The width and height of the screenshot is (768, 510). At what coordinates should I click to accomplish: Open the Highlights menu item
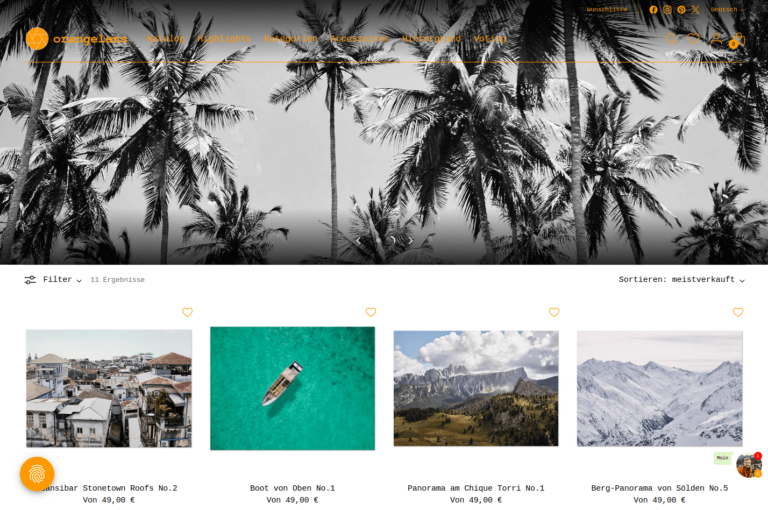[224, 39]
